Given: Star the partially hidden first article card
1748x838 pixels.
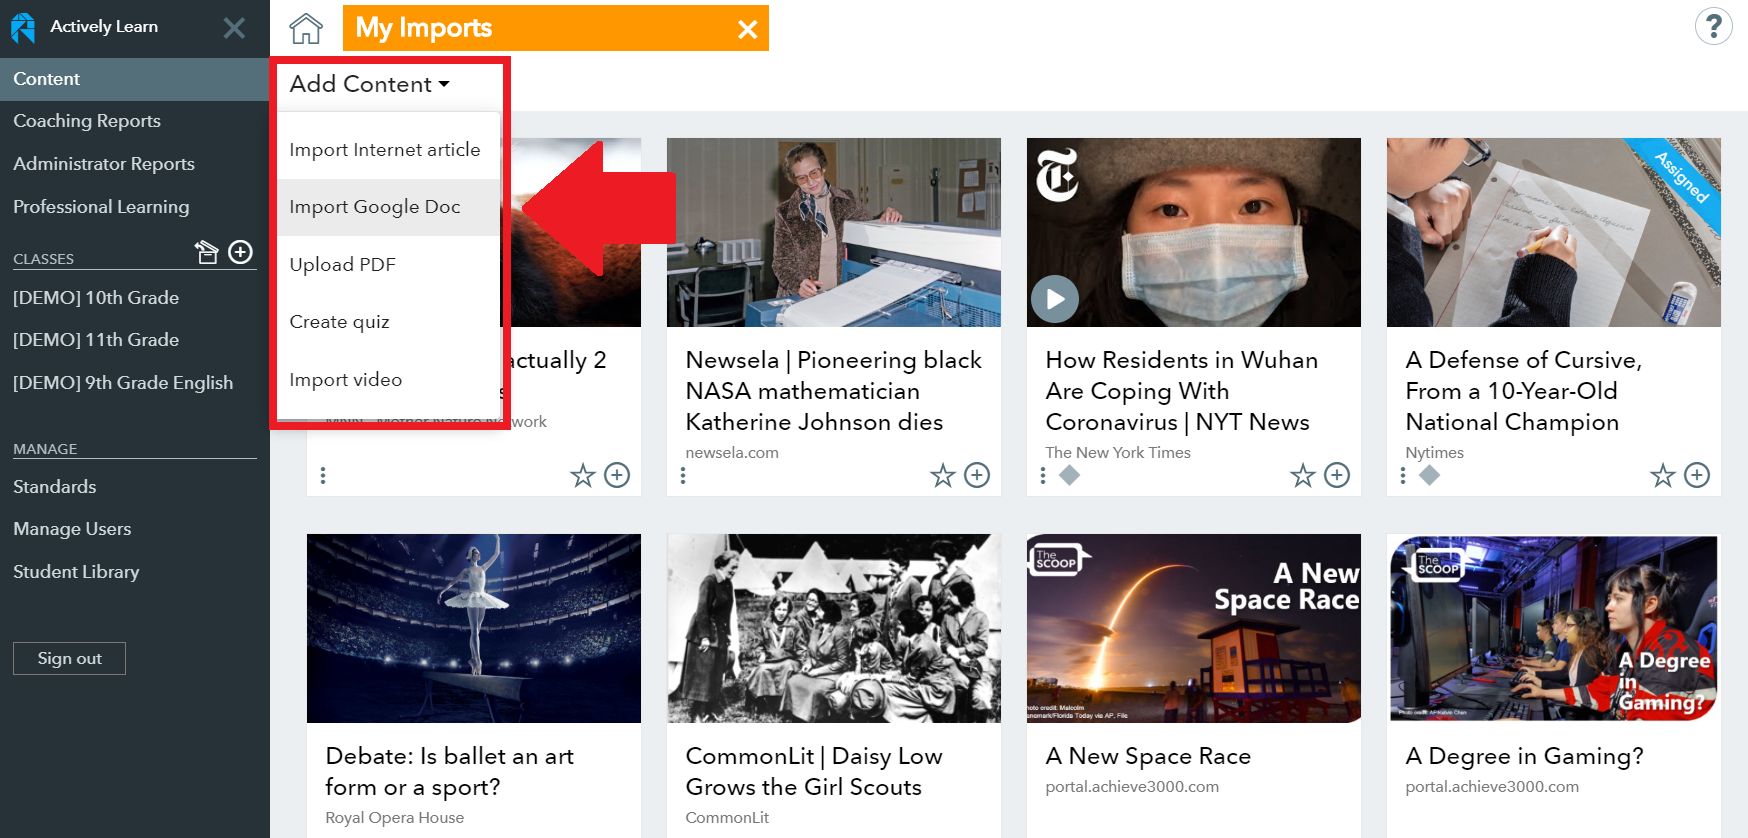Looking at the screenshot, I should tap(583, 475).
